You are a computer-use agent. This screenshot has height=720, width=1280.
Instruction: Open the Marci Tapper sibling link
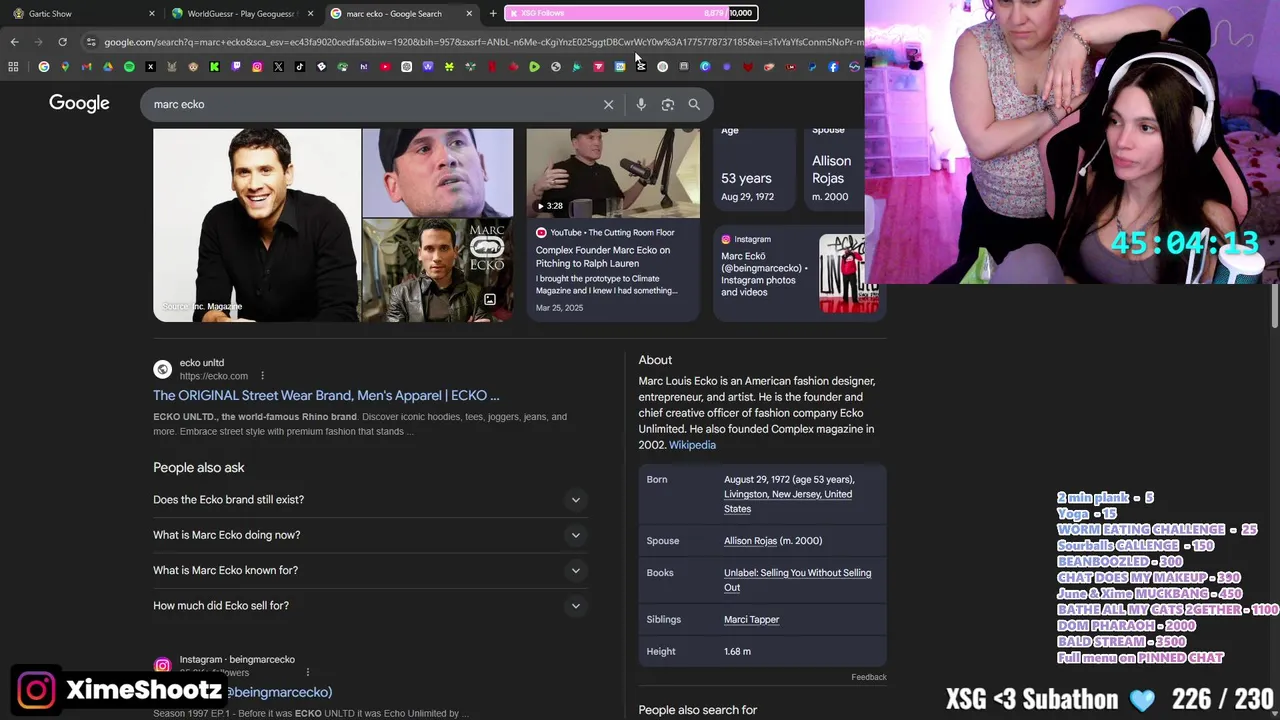pos(751,620)
